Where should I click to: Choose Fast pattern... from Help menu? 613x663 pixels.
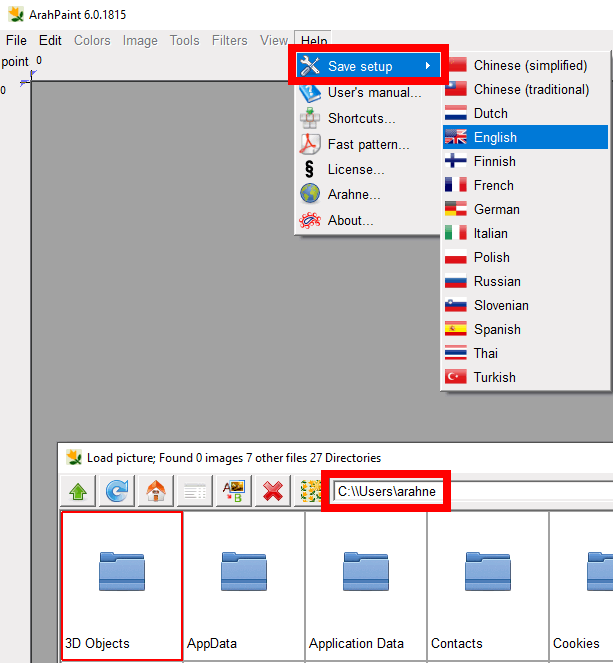coord(367,144)
